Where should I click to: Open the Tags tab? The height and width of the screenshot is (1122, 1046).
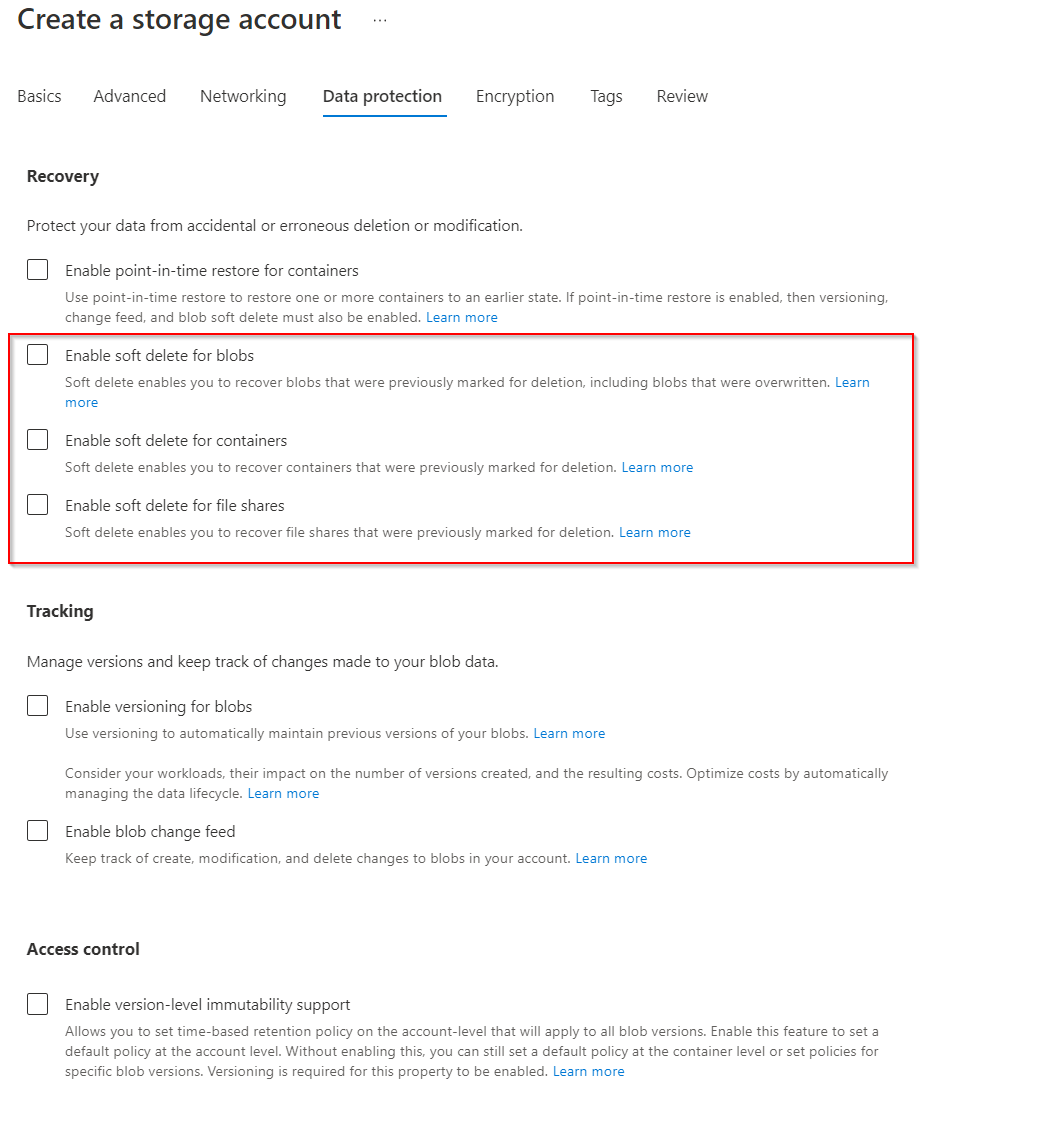tap(606, 96)
